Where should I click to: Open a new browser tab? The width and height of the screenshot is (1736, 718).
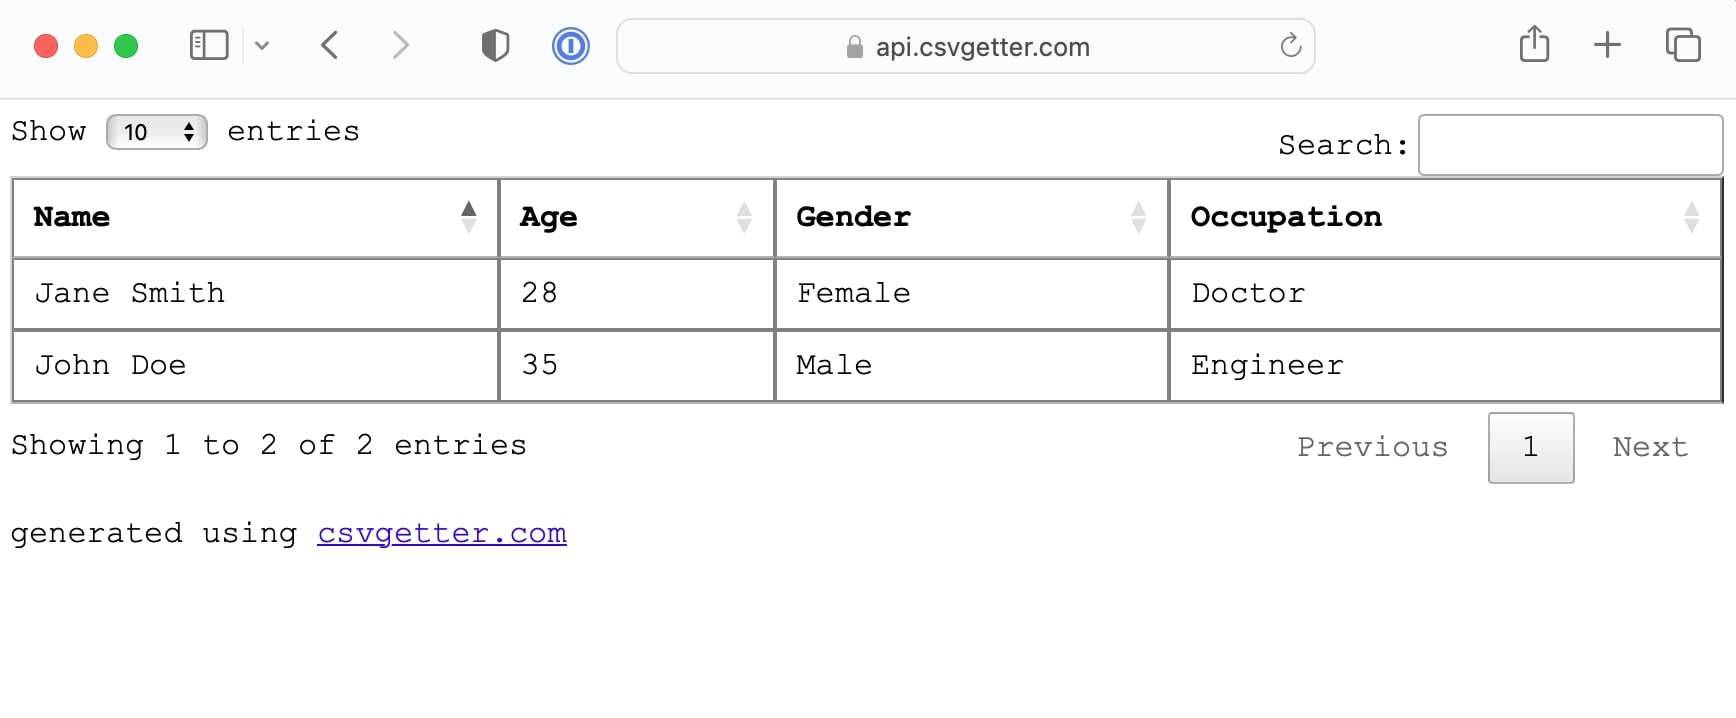coord(1608,45)
